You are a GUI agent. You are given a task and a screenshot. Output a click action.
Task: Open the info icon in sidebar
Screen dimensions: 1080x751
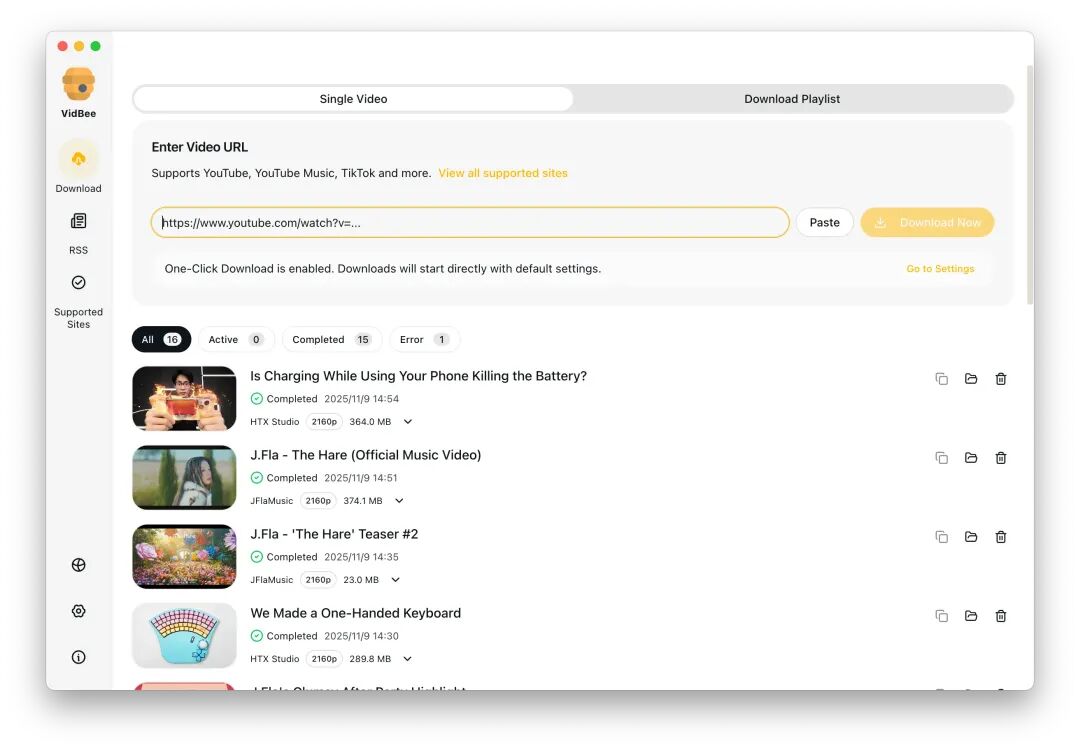tap(79, 657)
